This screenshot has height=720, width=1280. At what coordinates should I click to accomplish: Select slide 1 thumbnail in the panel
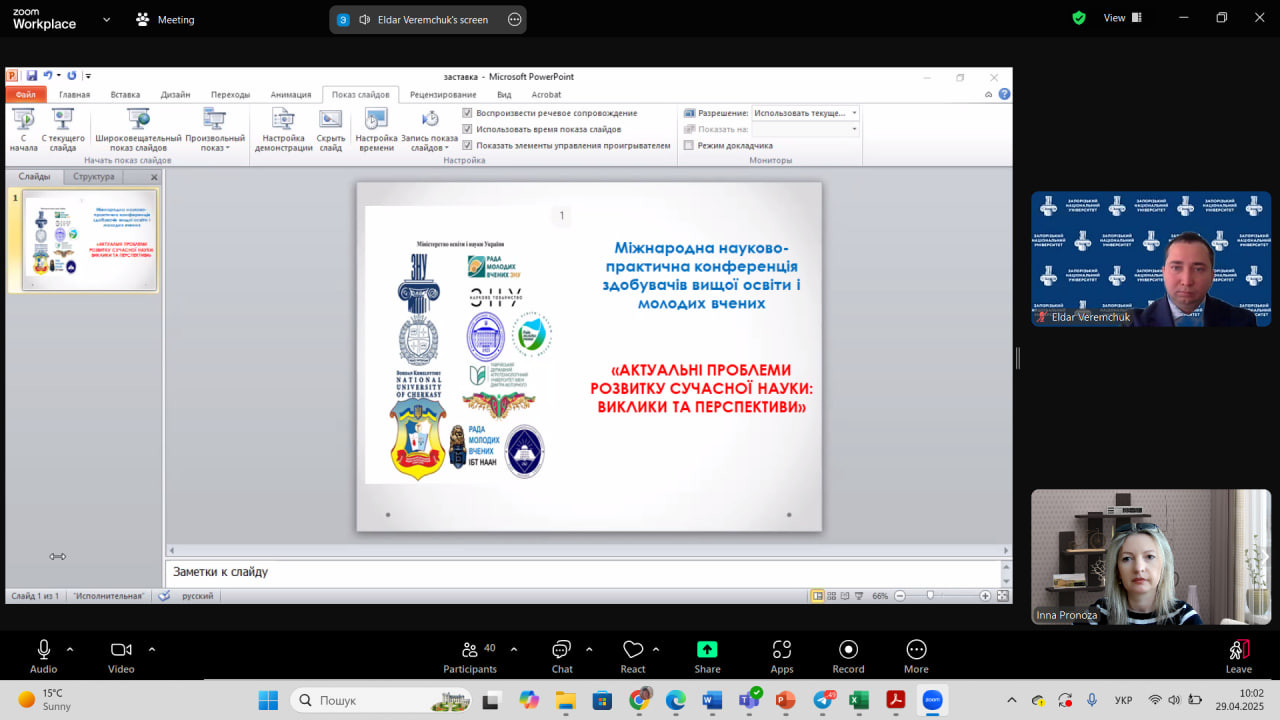pos(90,241)
